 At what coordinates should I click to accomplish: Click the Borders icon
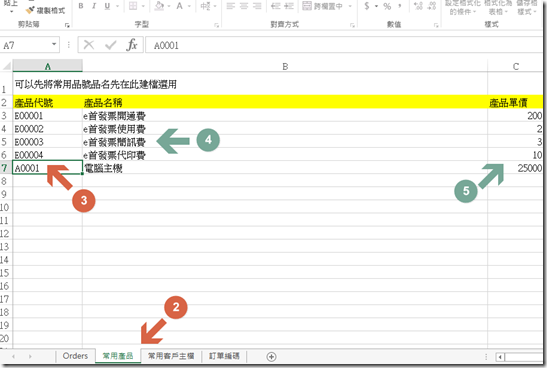(133, 6)
